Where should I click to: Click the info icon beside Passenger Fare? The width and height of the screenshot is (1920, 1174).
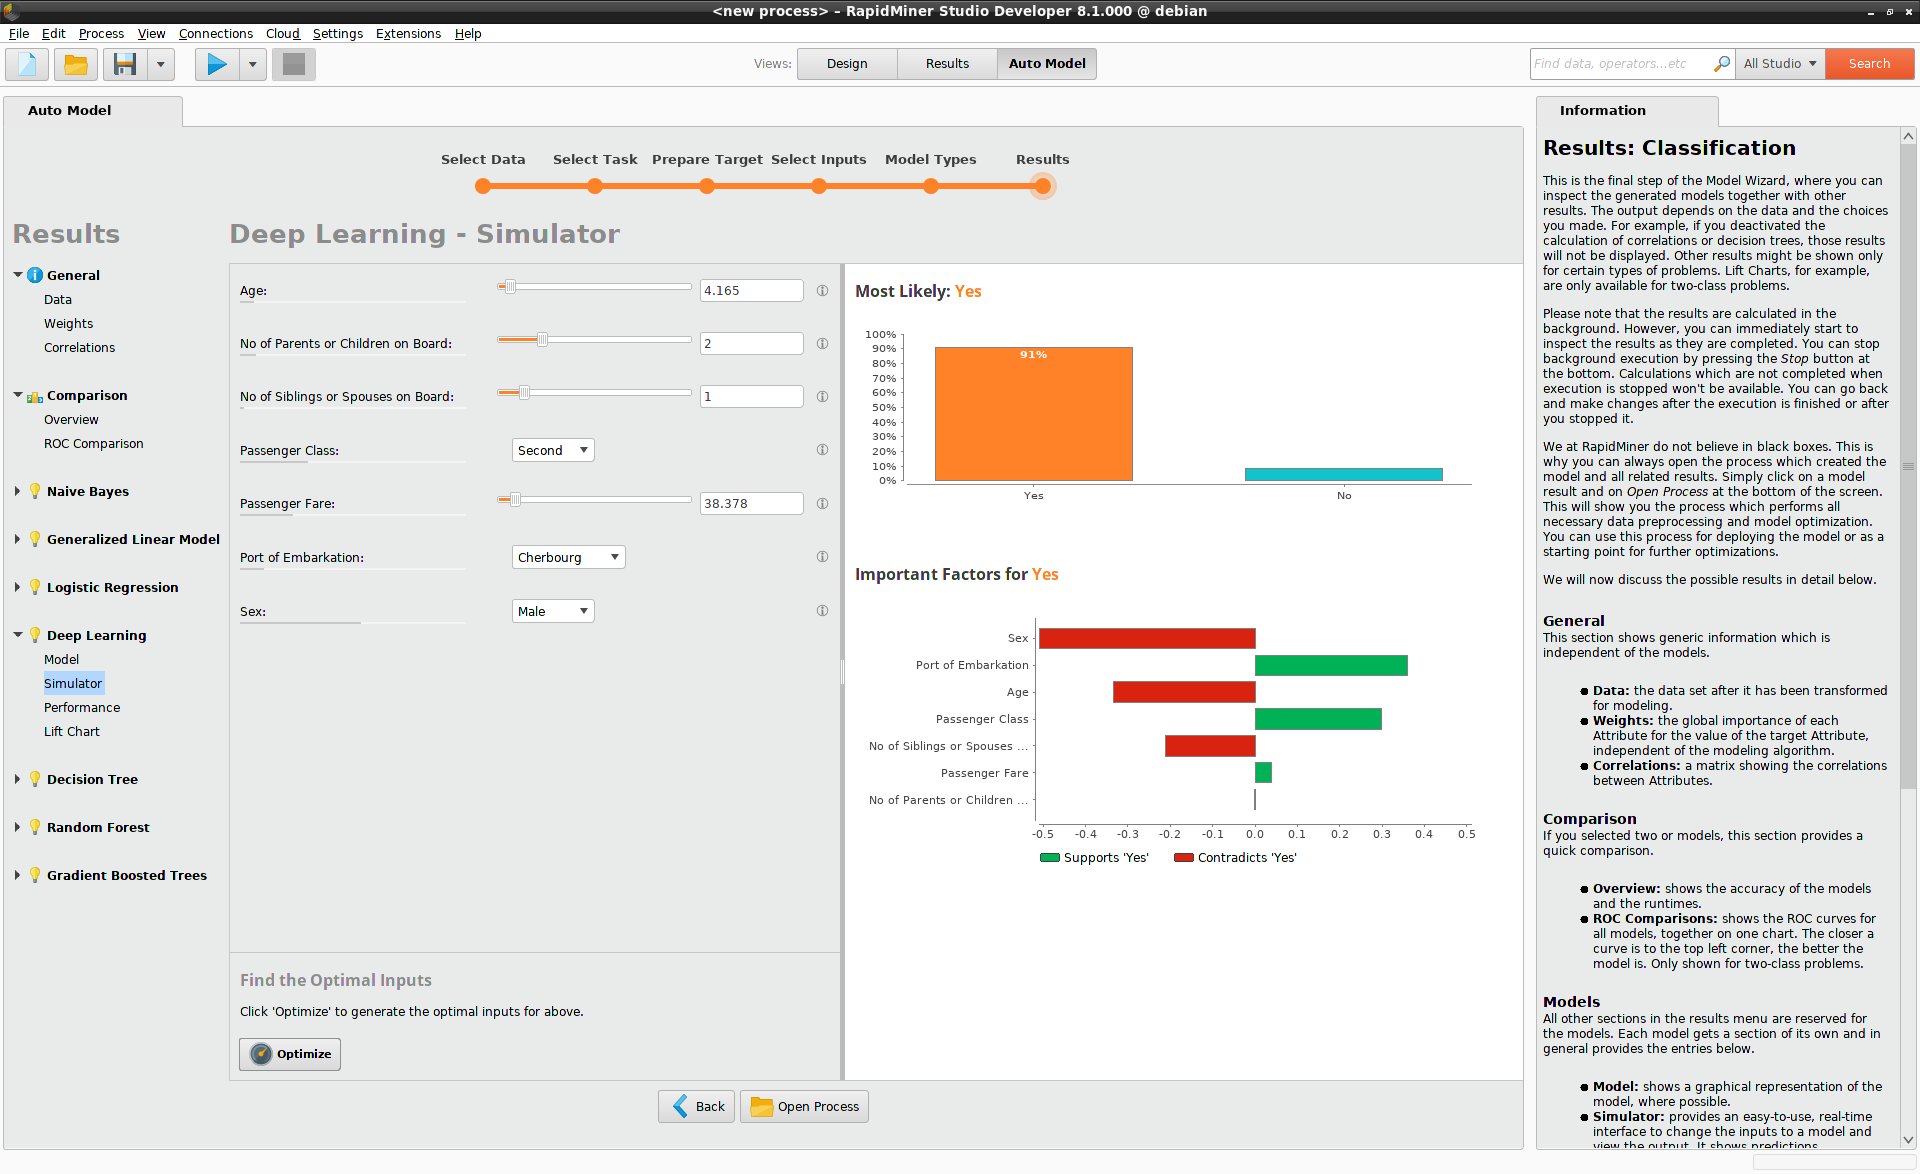click(822, 503)
